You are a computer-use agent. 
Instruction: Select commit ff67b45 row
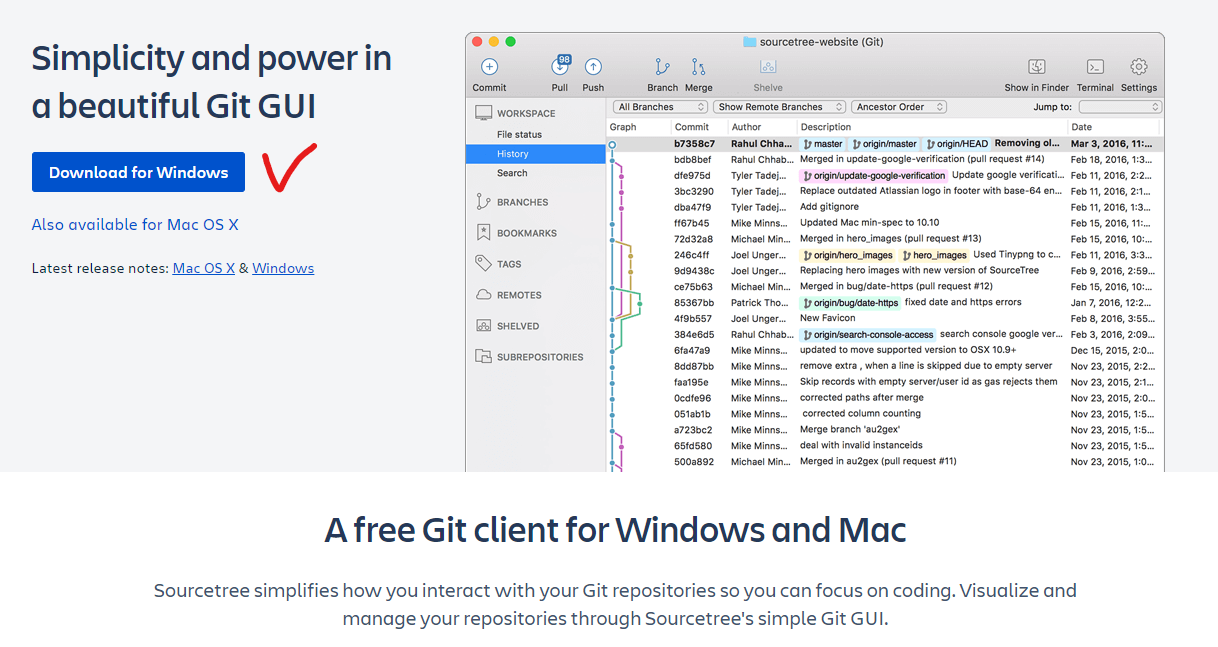[x=885, y=223]
